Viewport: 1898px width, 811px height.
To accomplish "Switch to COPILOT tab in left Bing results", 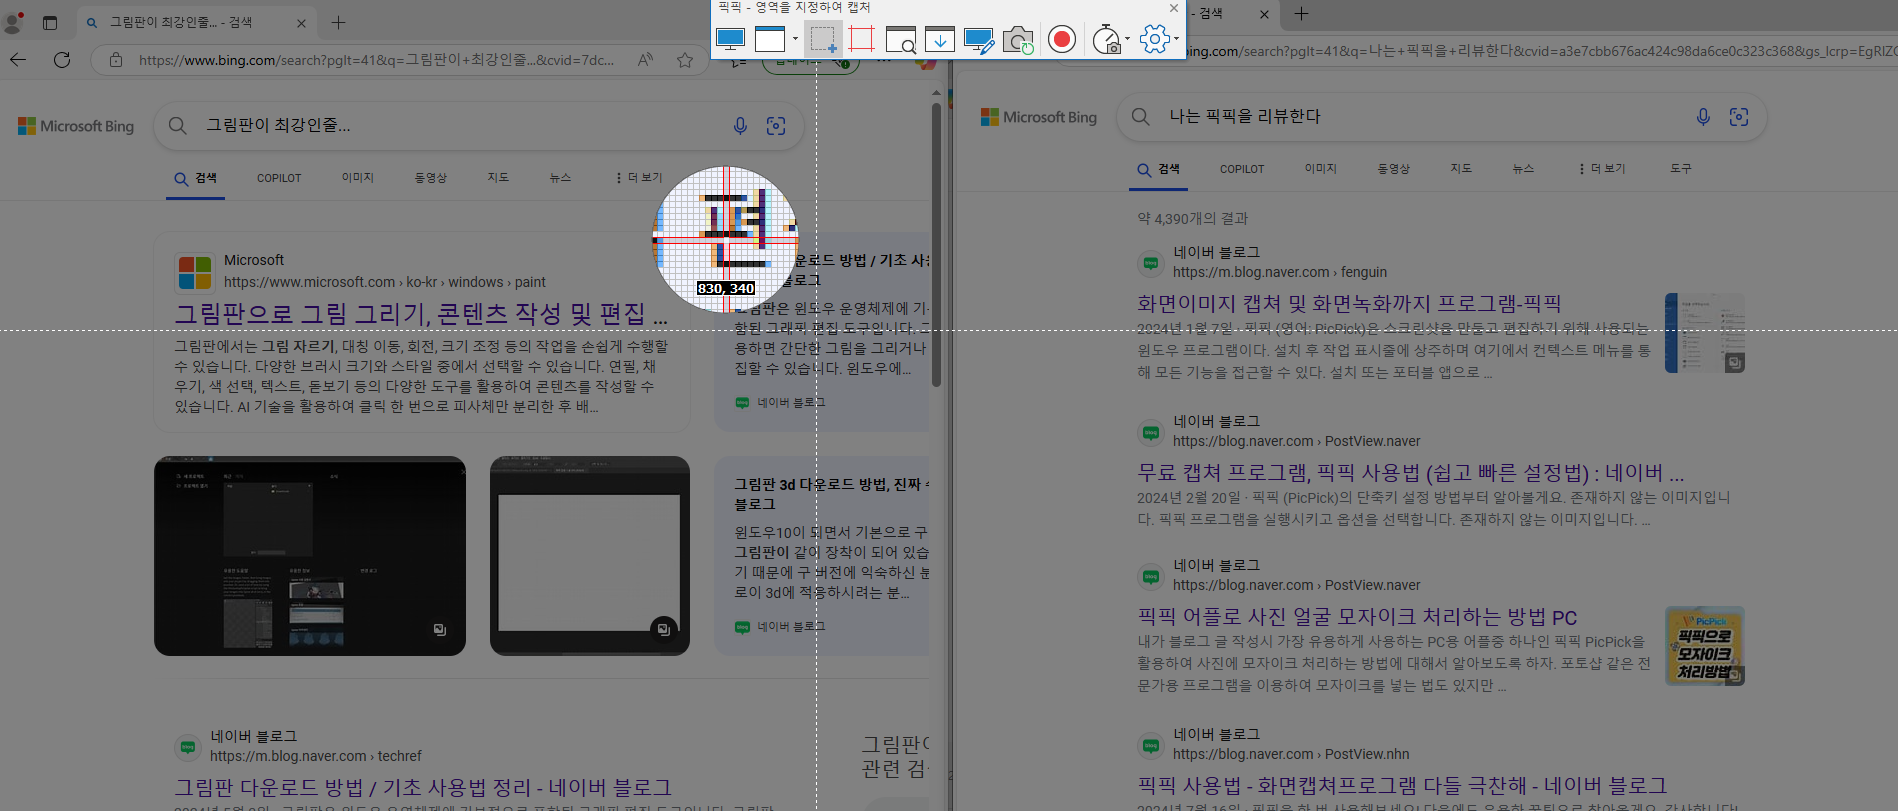I will (279, 178).
